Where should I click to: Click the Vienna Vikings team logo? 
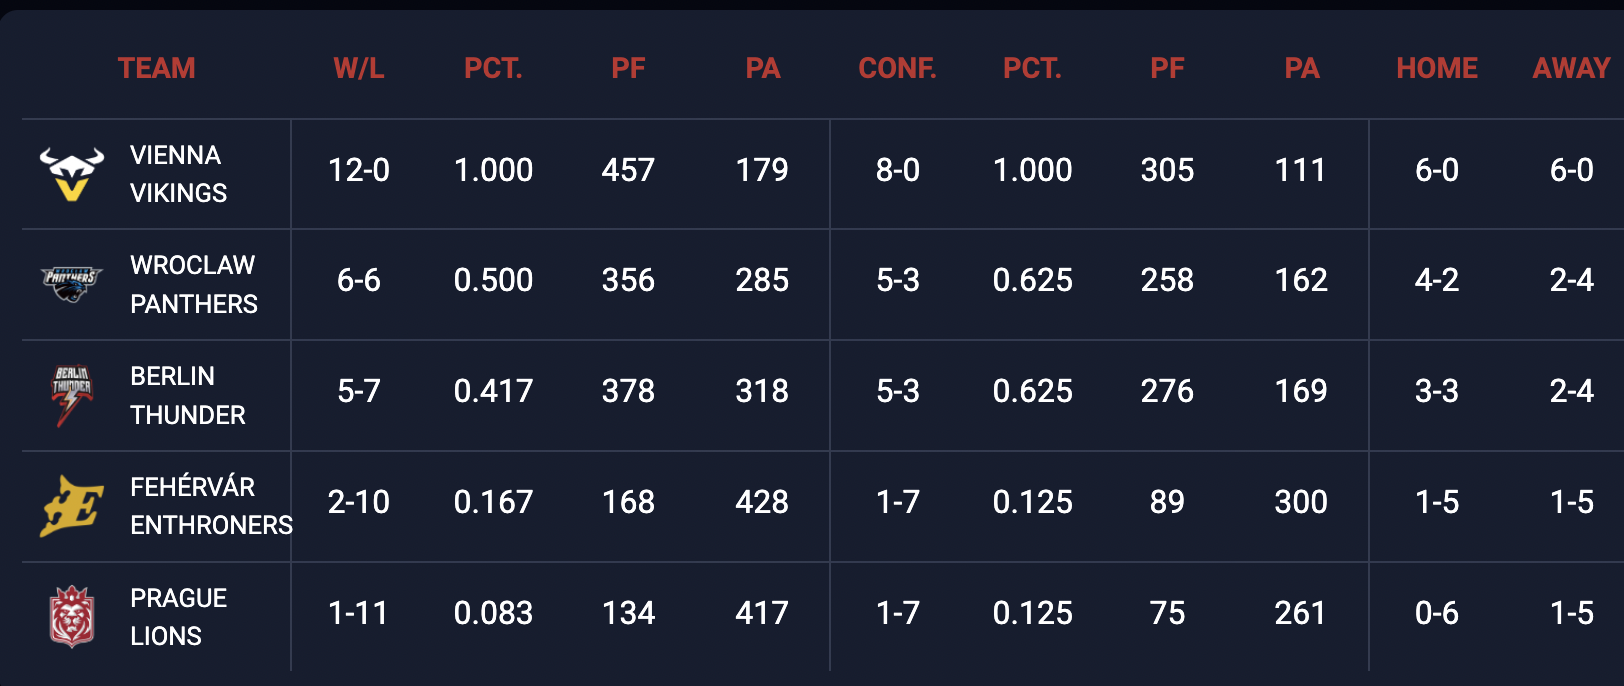tap(71, 173)
